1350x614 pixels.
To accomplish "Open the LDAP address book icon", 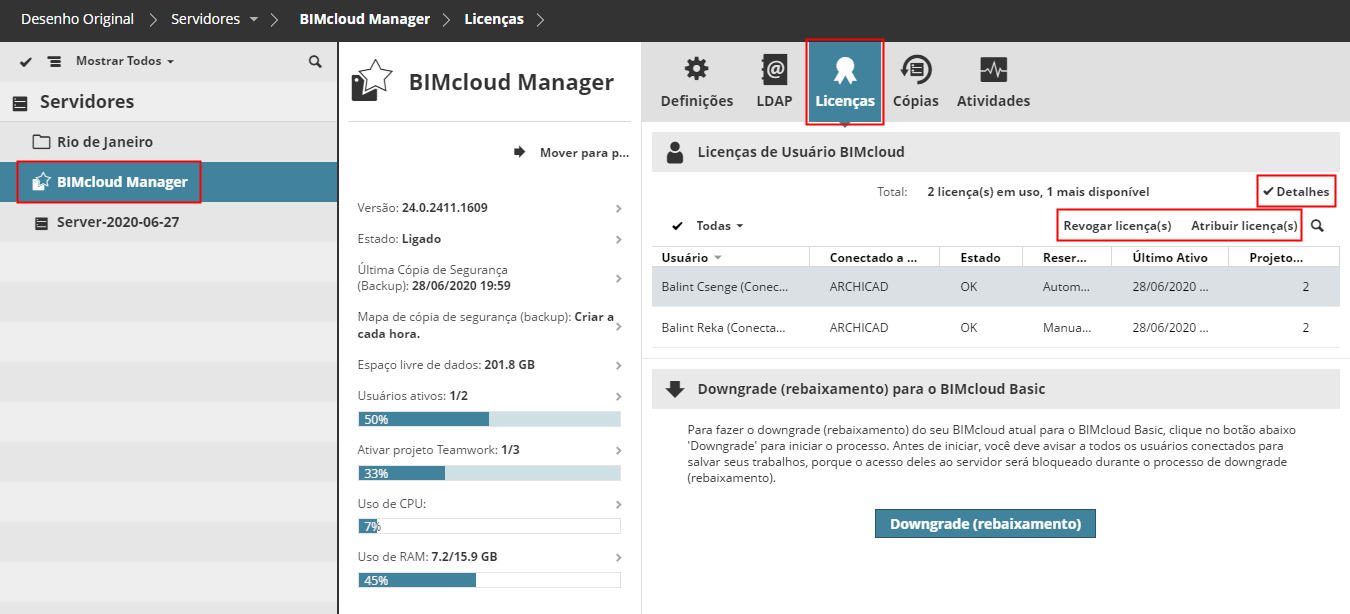I will [774, 70].
